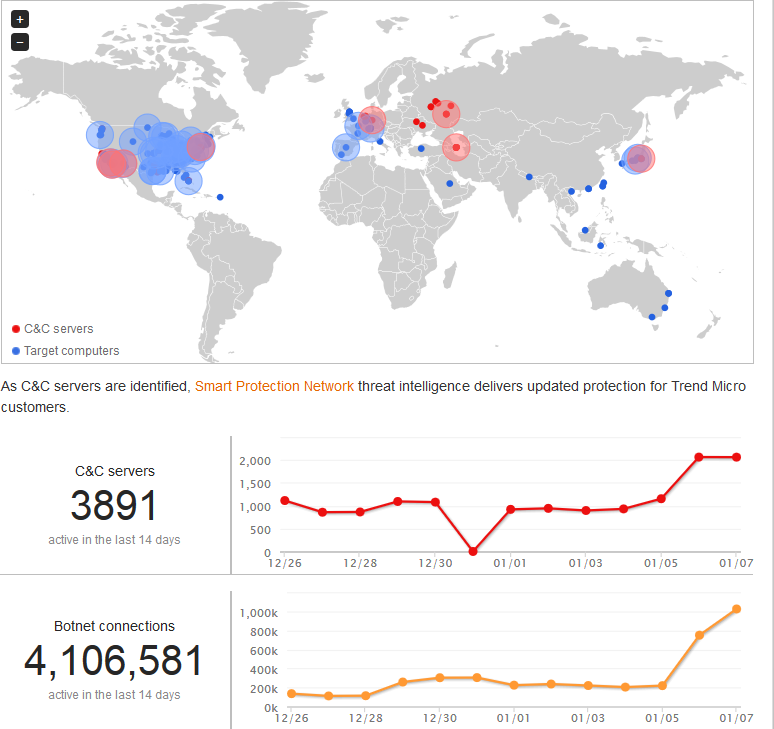The image size is (774, 729).
Task: Click the blue target circle over Spain
Action: (x=346, y=148)
